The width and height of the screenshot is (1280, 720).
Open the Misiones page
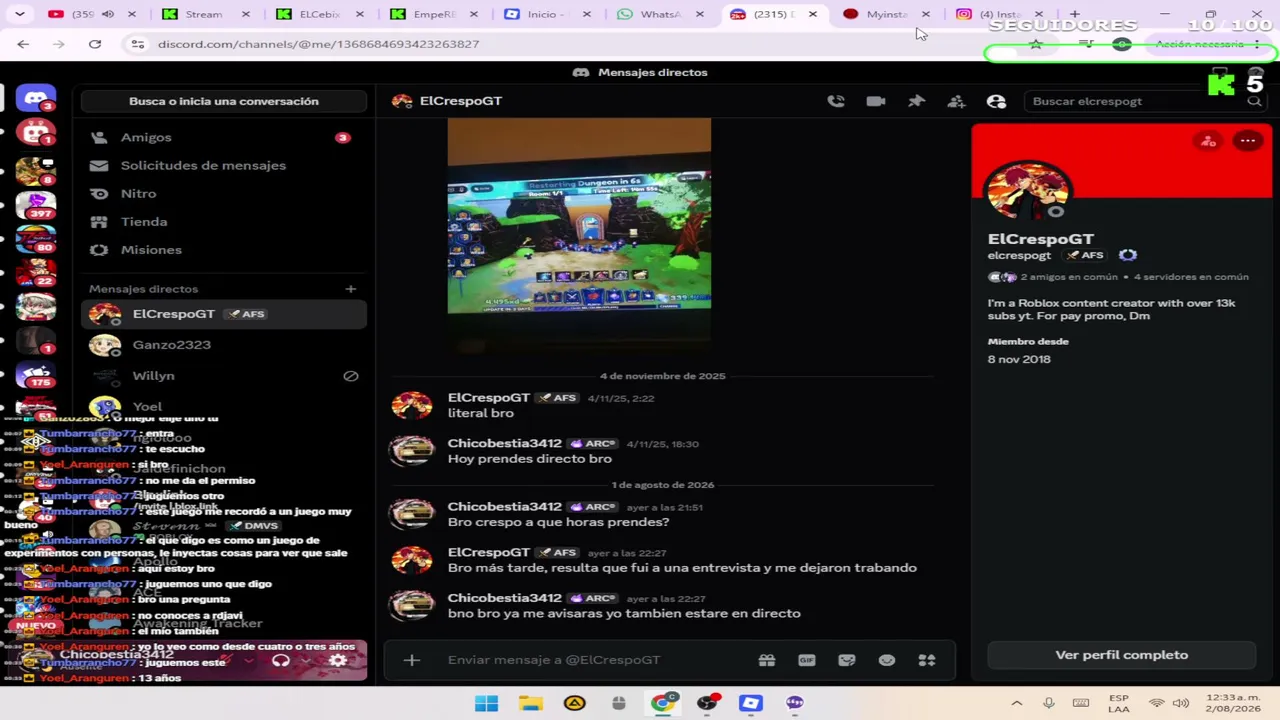click(x=224, y=249)
